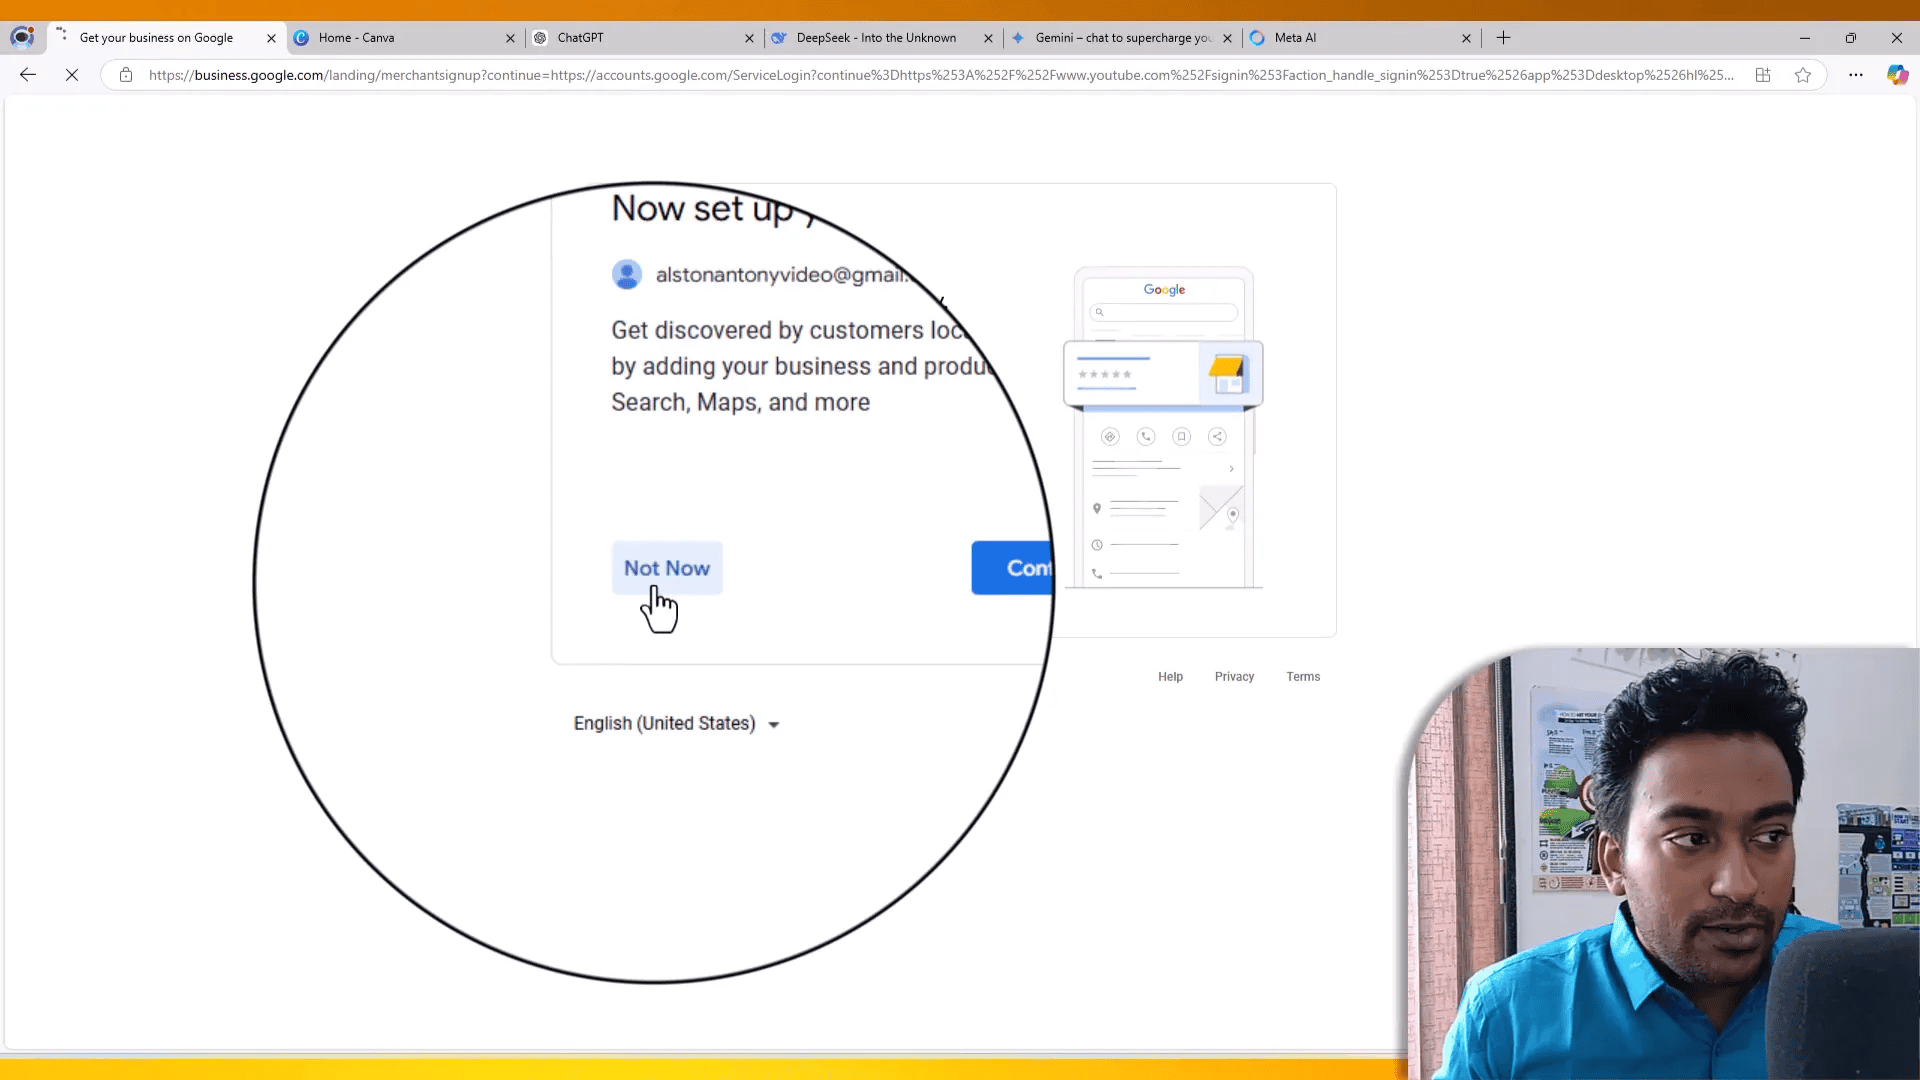This screenshot has height=1080, width=1920.
Task: Open the browser profile icon
Action: 22,38
